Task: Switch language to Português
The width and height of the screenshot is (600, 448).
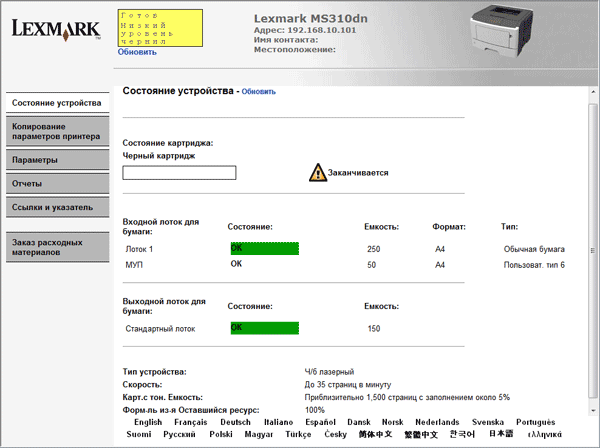Action: coord(536,422)
